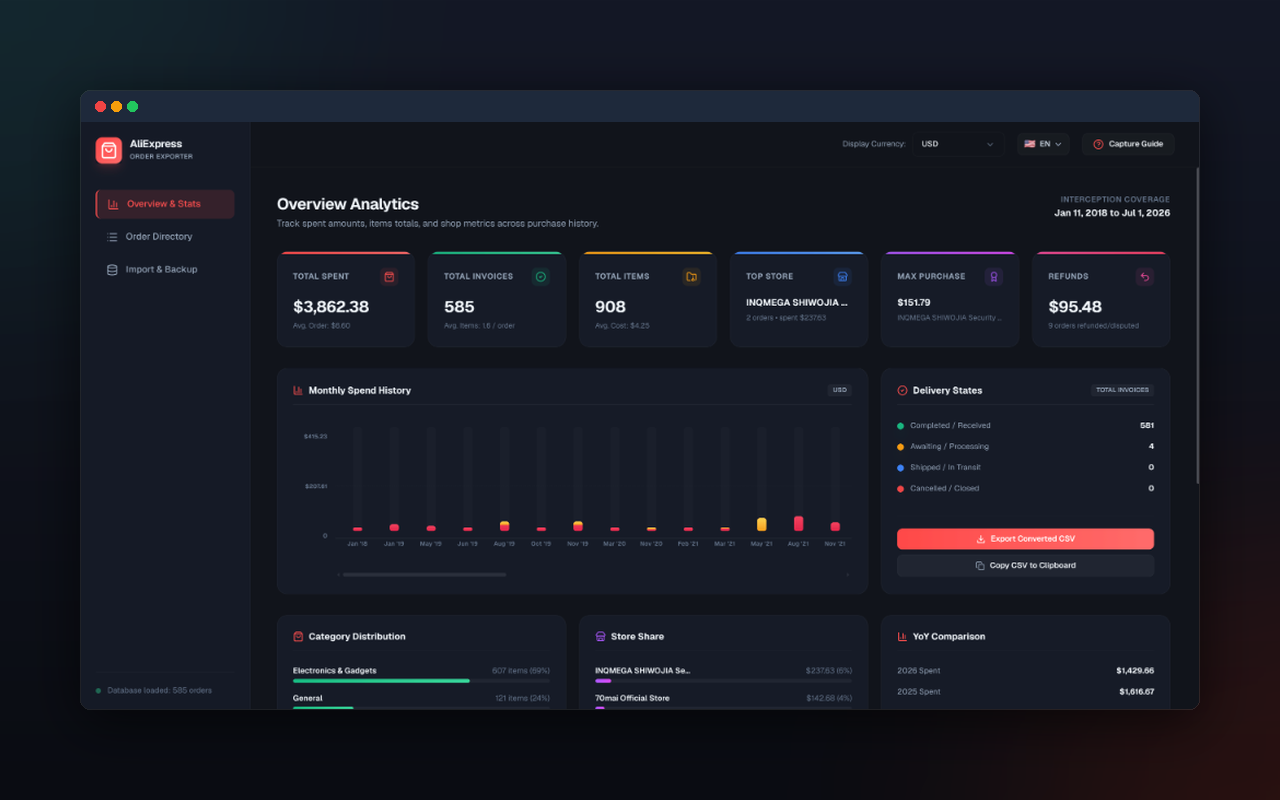Viewport: 1280px width, 800px height.
Task: Click the page vertical scrollbar
Action: tap(1196, 325)
